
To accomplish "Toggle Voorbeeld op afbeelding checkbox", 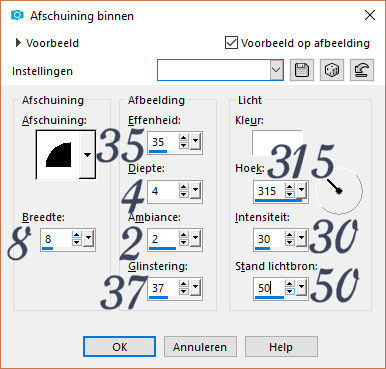I will coord(231,43).
